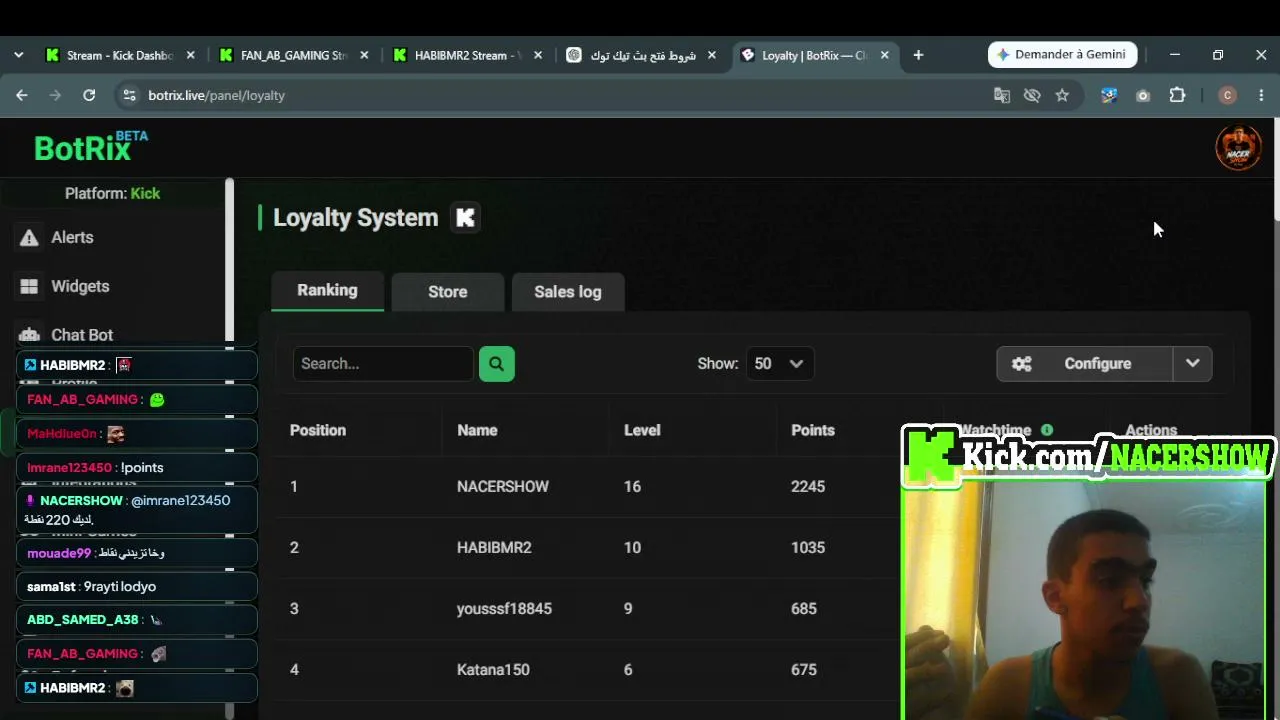Open Chat Bot in the sidebar
The height and width of the screenshot is (720, 1280).
[x=82, y=335]
